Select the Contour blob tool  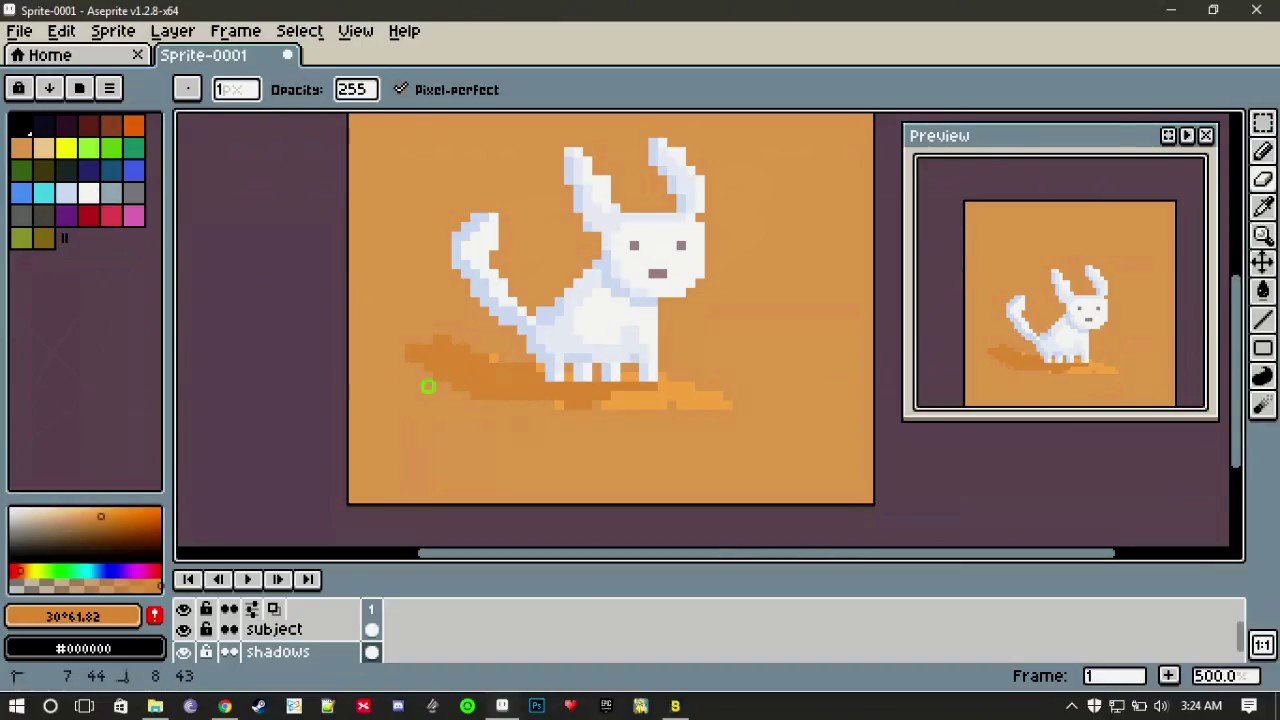tap(1262, 376)
